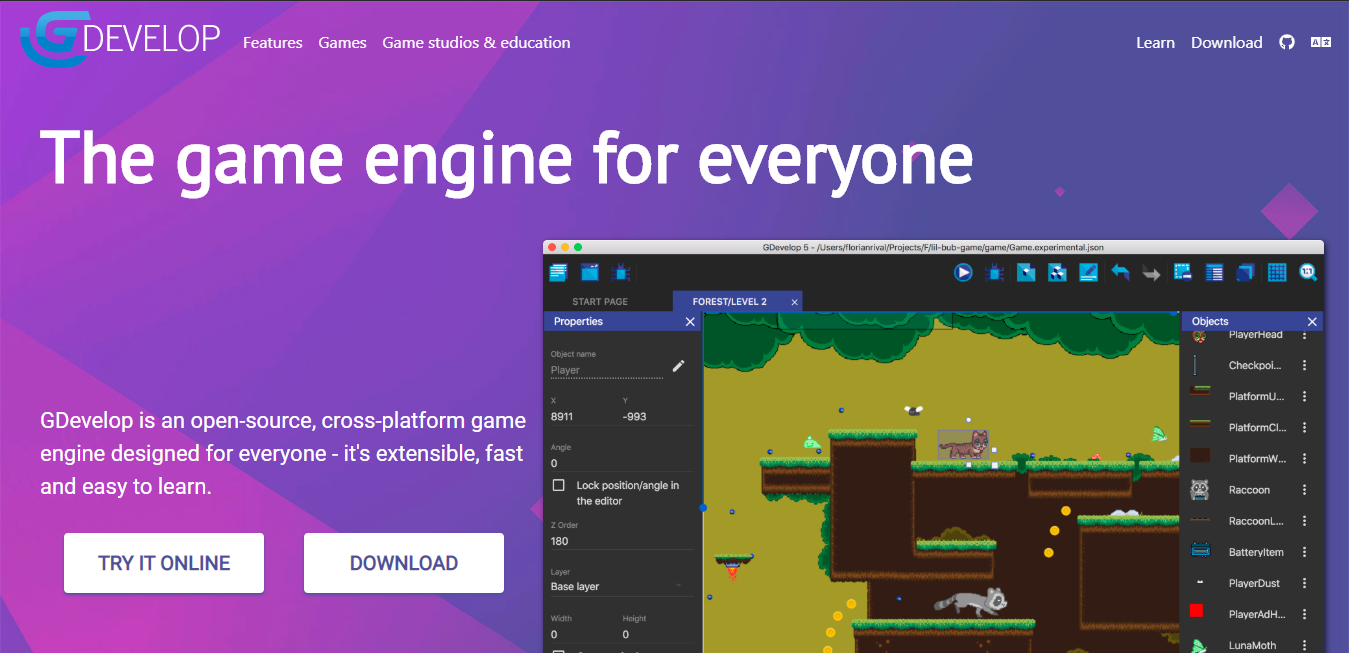Open the object groups toolbar icon
1349x653 pixels.
1057,271
